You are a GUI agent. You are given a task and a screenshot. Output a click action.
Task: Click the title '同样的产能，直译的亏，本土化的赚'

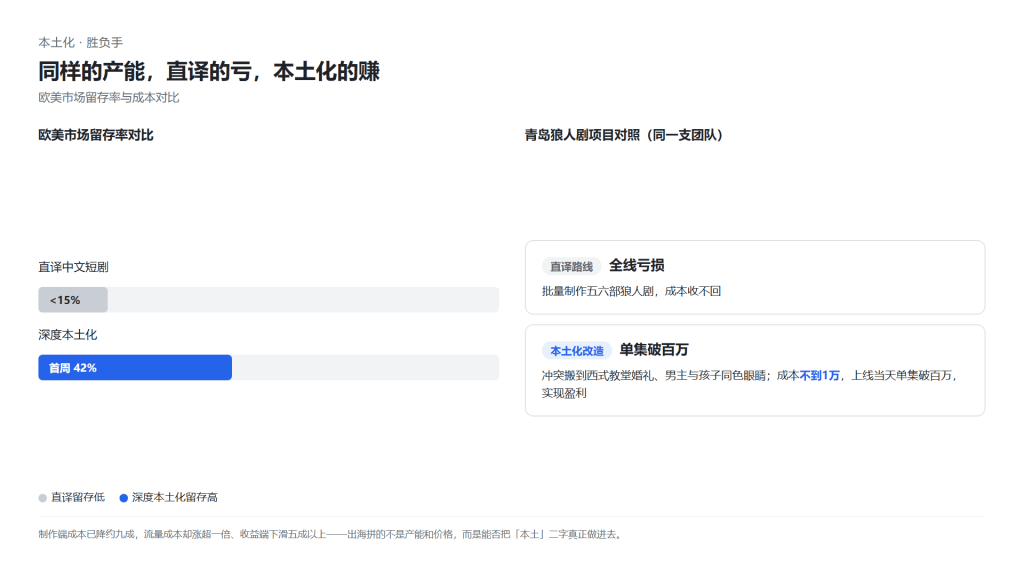tap(209, 71)
